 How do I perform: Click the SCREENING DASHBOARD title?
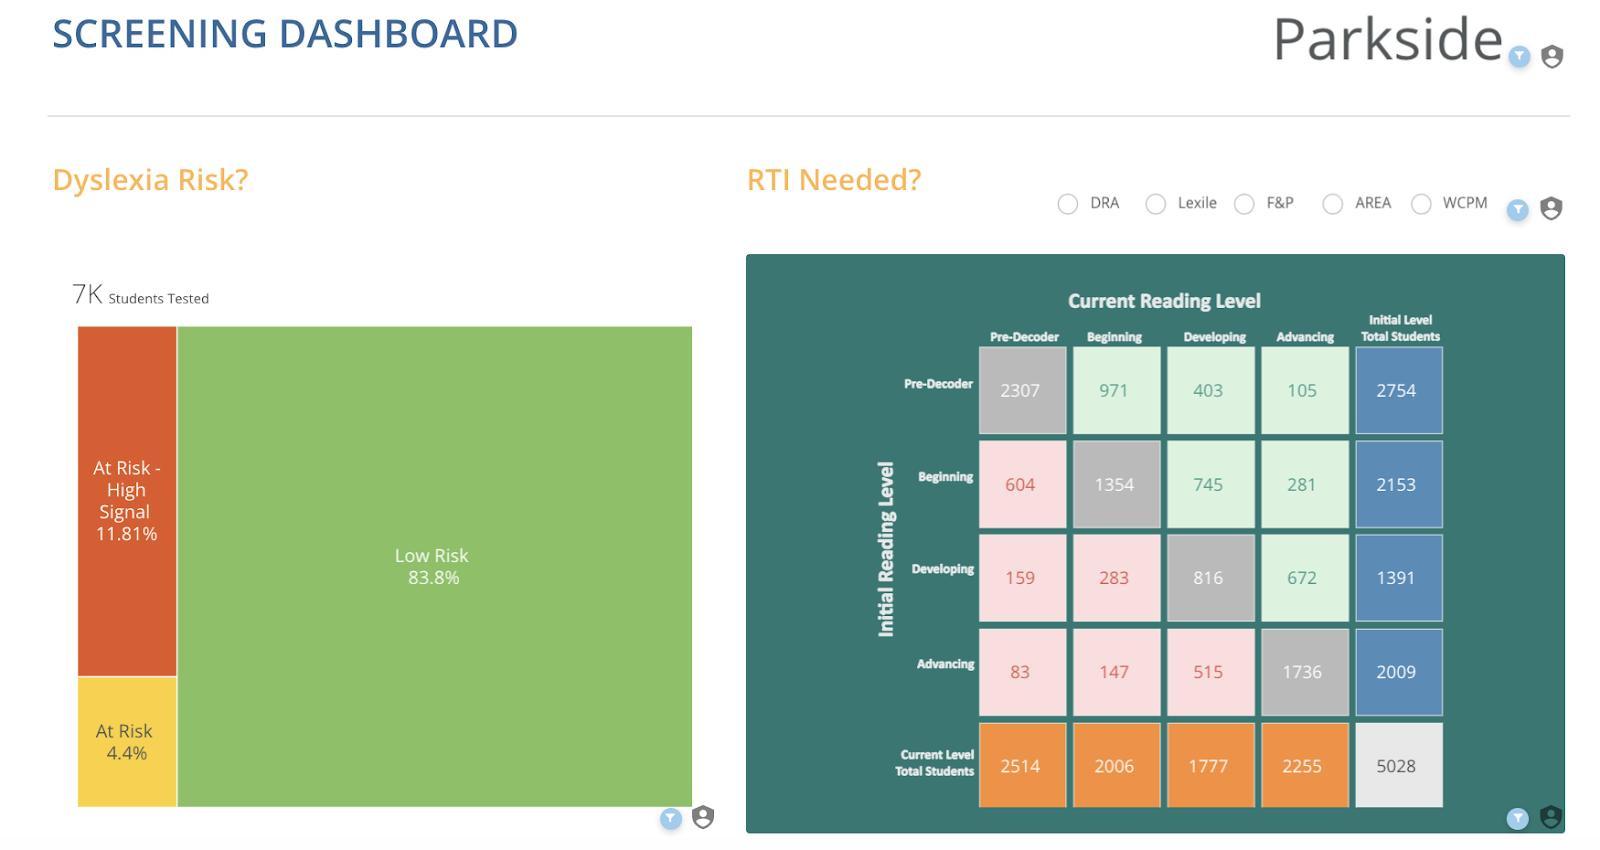(285, 34)
